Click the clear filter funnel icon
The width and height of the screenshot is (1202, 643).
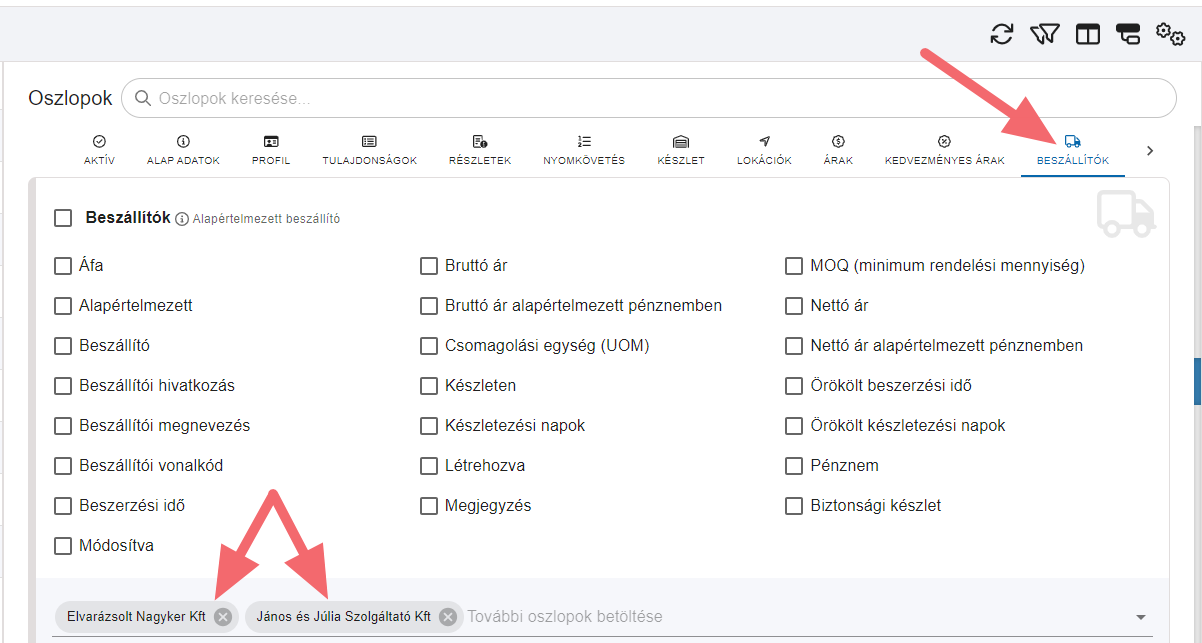[1044, 34]
